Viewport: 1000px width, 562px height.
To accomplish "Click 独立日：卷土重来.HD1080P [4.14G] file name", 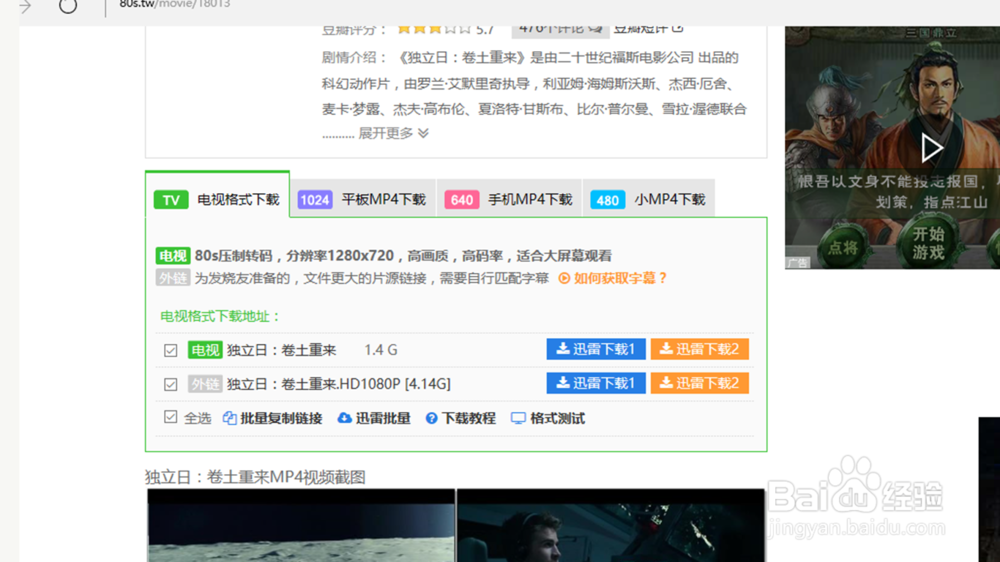I will (x=339, y=384).
